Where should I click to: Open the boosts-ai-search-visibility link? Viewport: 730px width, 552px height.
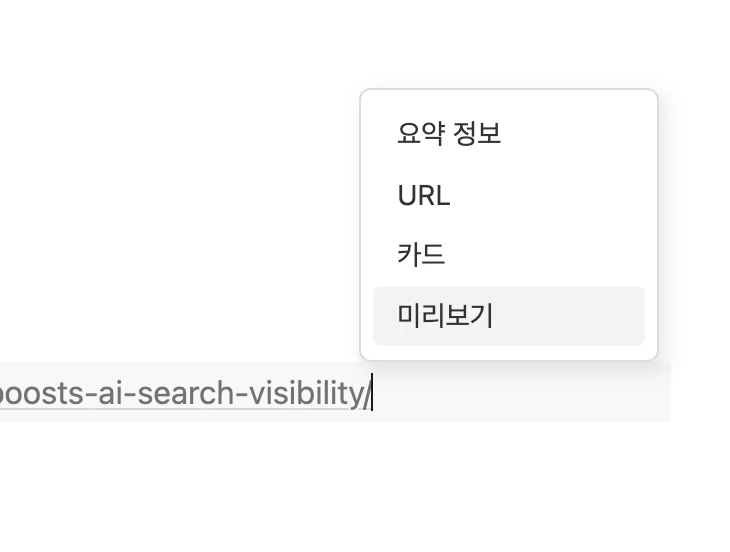(180, 394)
